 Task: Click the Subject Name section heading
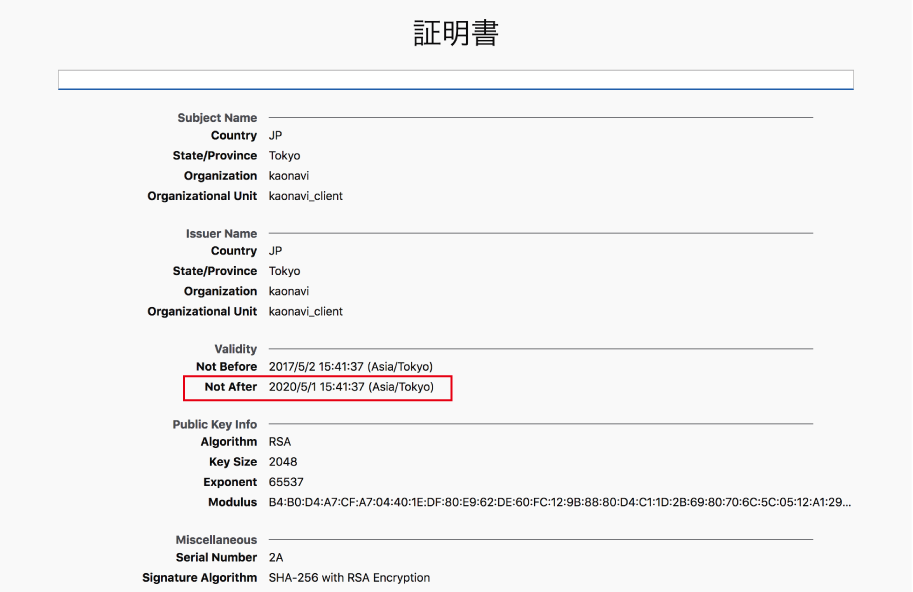[217, 118]
